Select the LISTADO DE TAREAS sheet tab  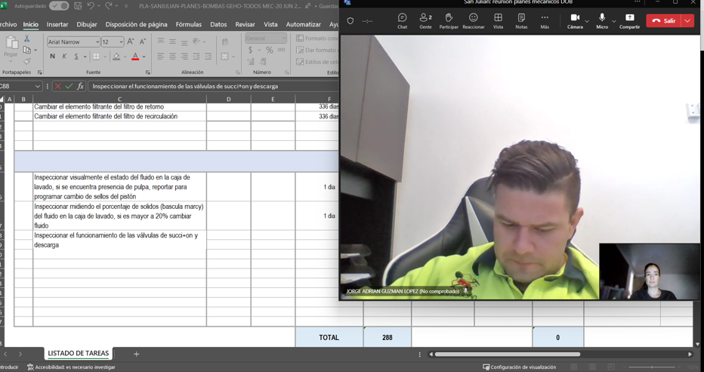pyautogui.click(x=78, y=353)
